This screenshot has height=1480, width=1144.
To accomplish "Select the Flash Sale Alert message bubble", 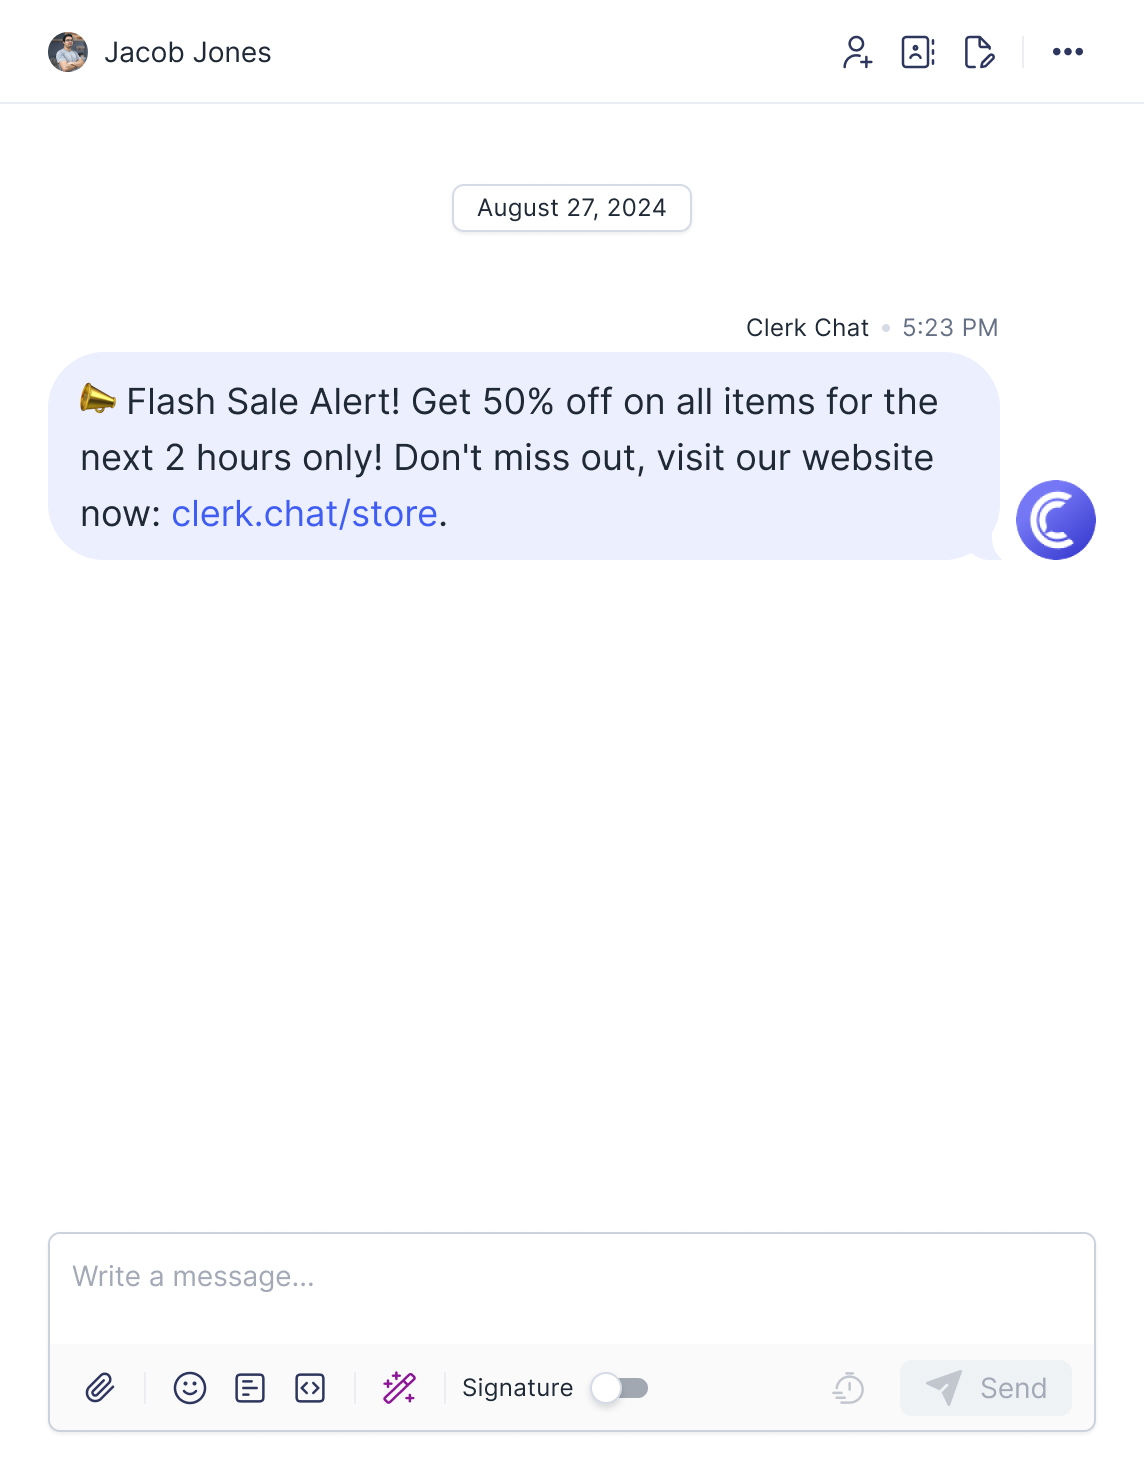I will tap(524, 456).
